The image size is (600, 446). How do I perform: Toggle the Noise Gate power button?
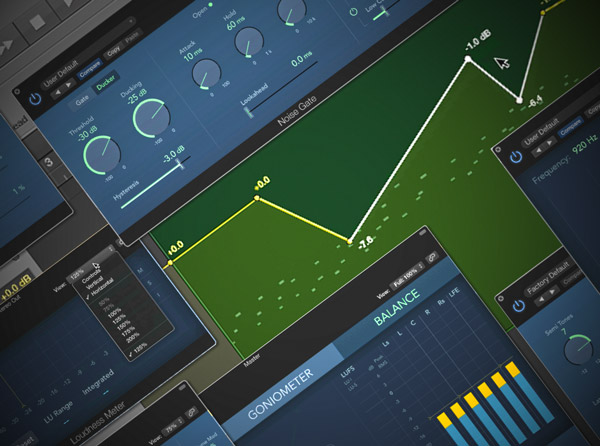click(35, 99)
